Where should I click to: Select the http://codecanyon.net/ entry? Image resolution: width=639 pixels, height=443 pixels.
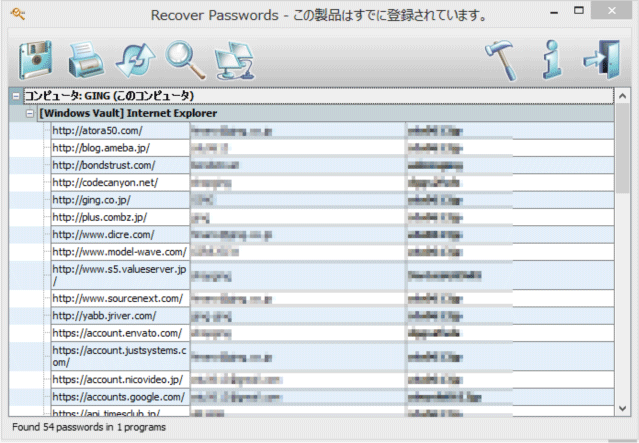[120, 183]
